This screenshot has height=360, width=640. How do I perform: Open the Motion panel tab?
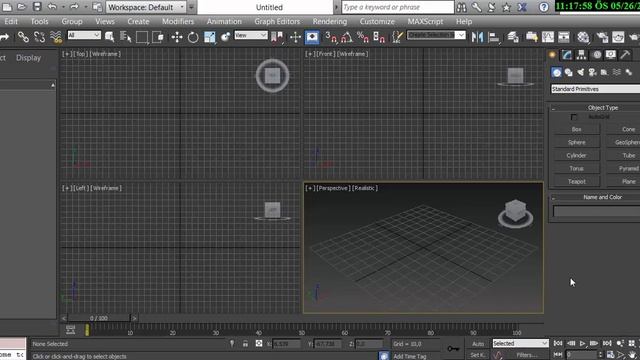[597, 55]
